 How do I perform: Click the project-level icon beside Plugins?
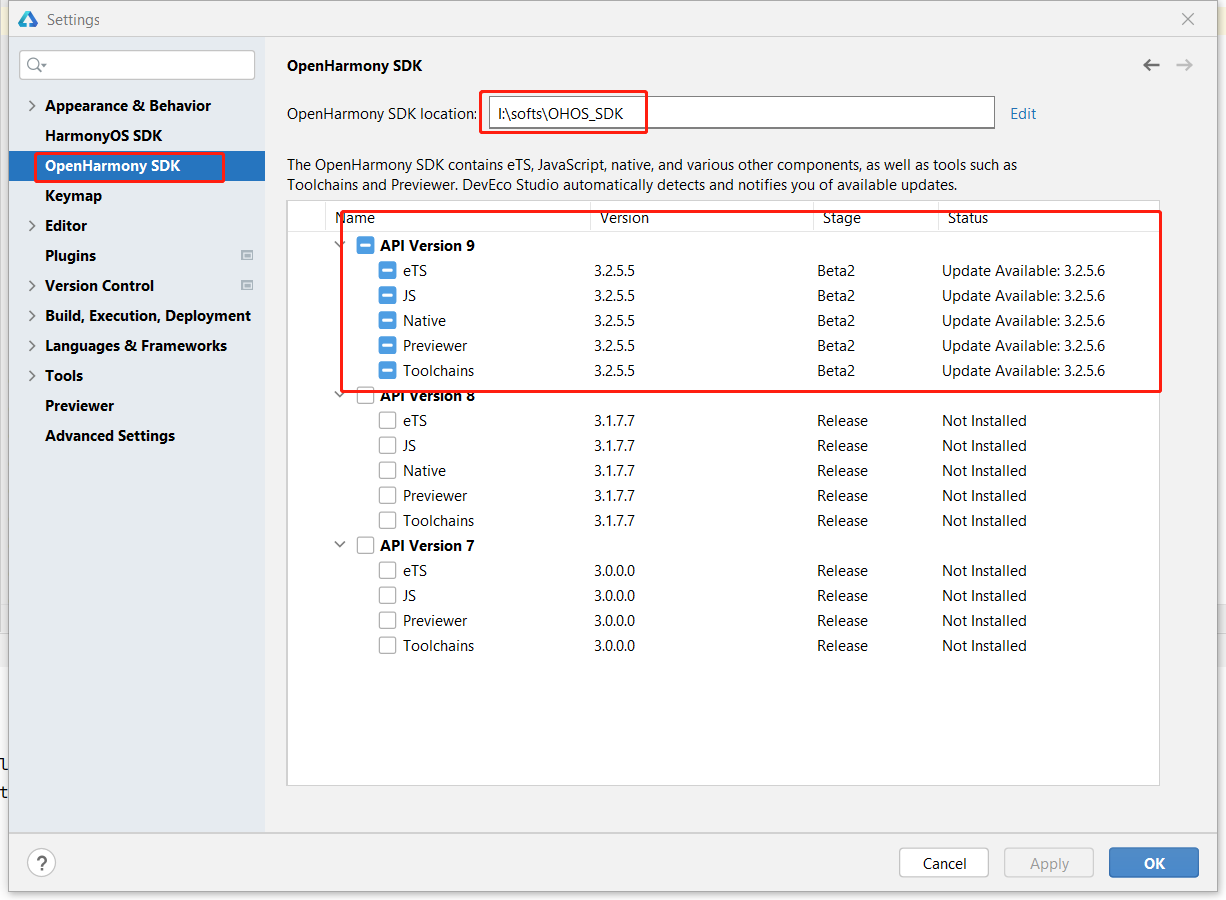[247, 255]
